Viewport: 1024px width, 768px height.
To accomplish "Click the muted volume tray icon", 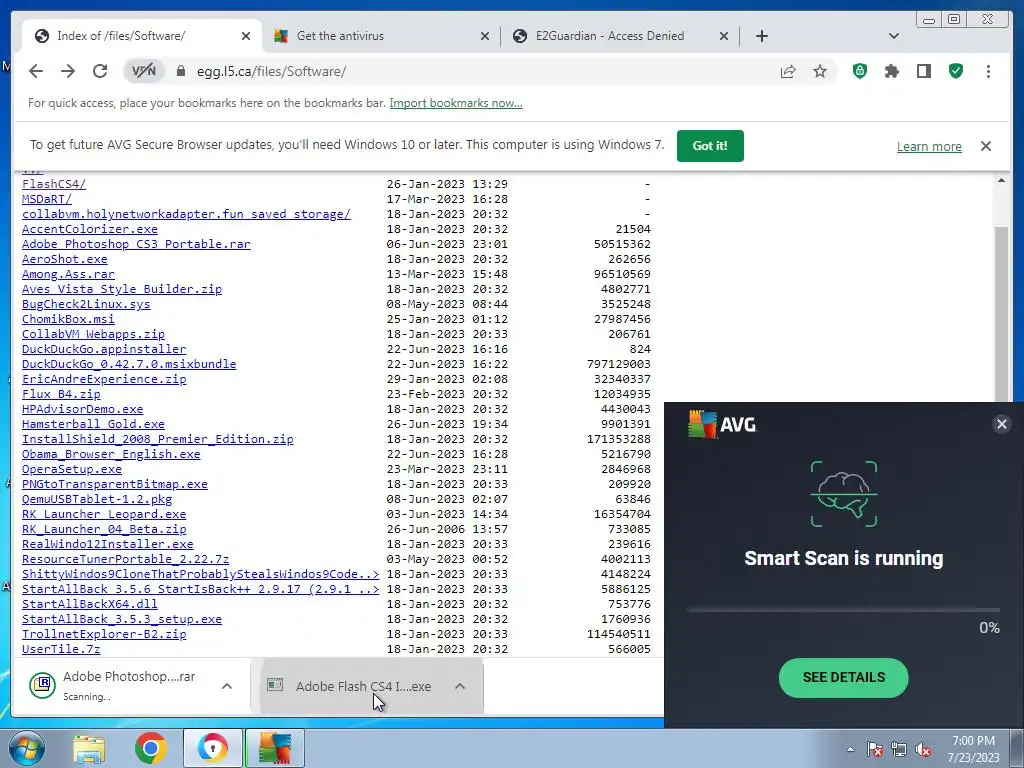I will (x=923, y=749).
